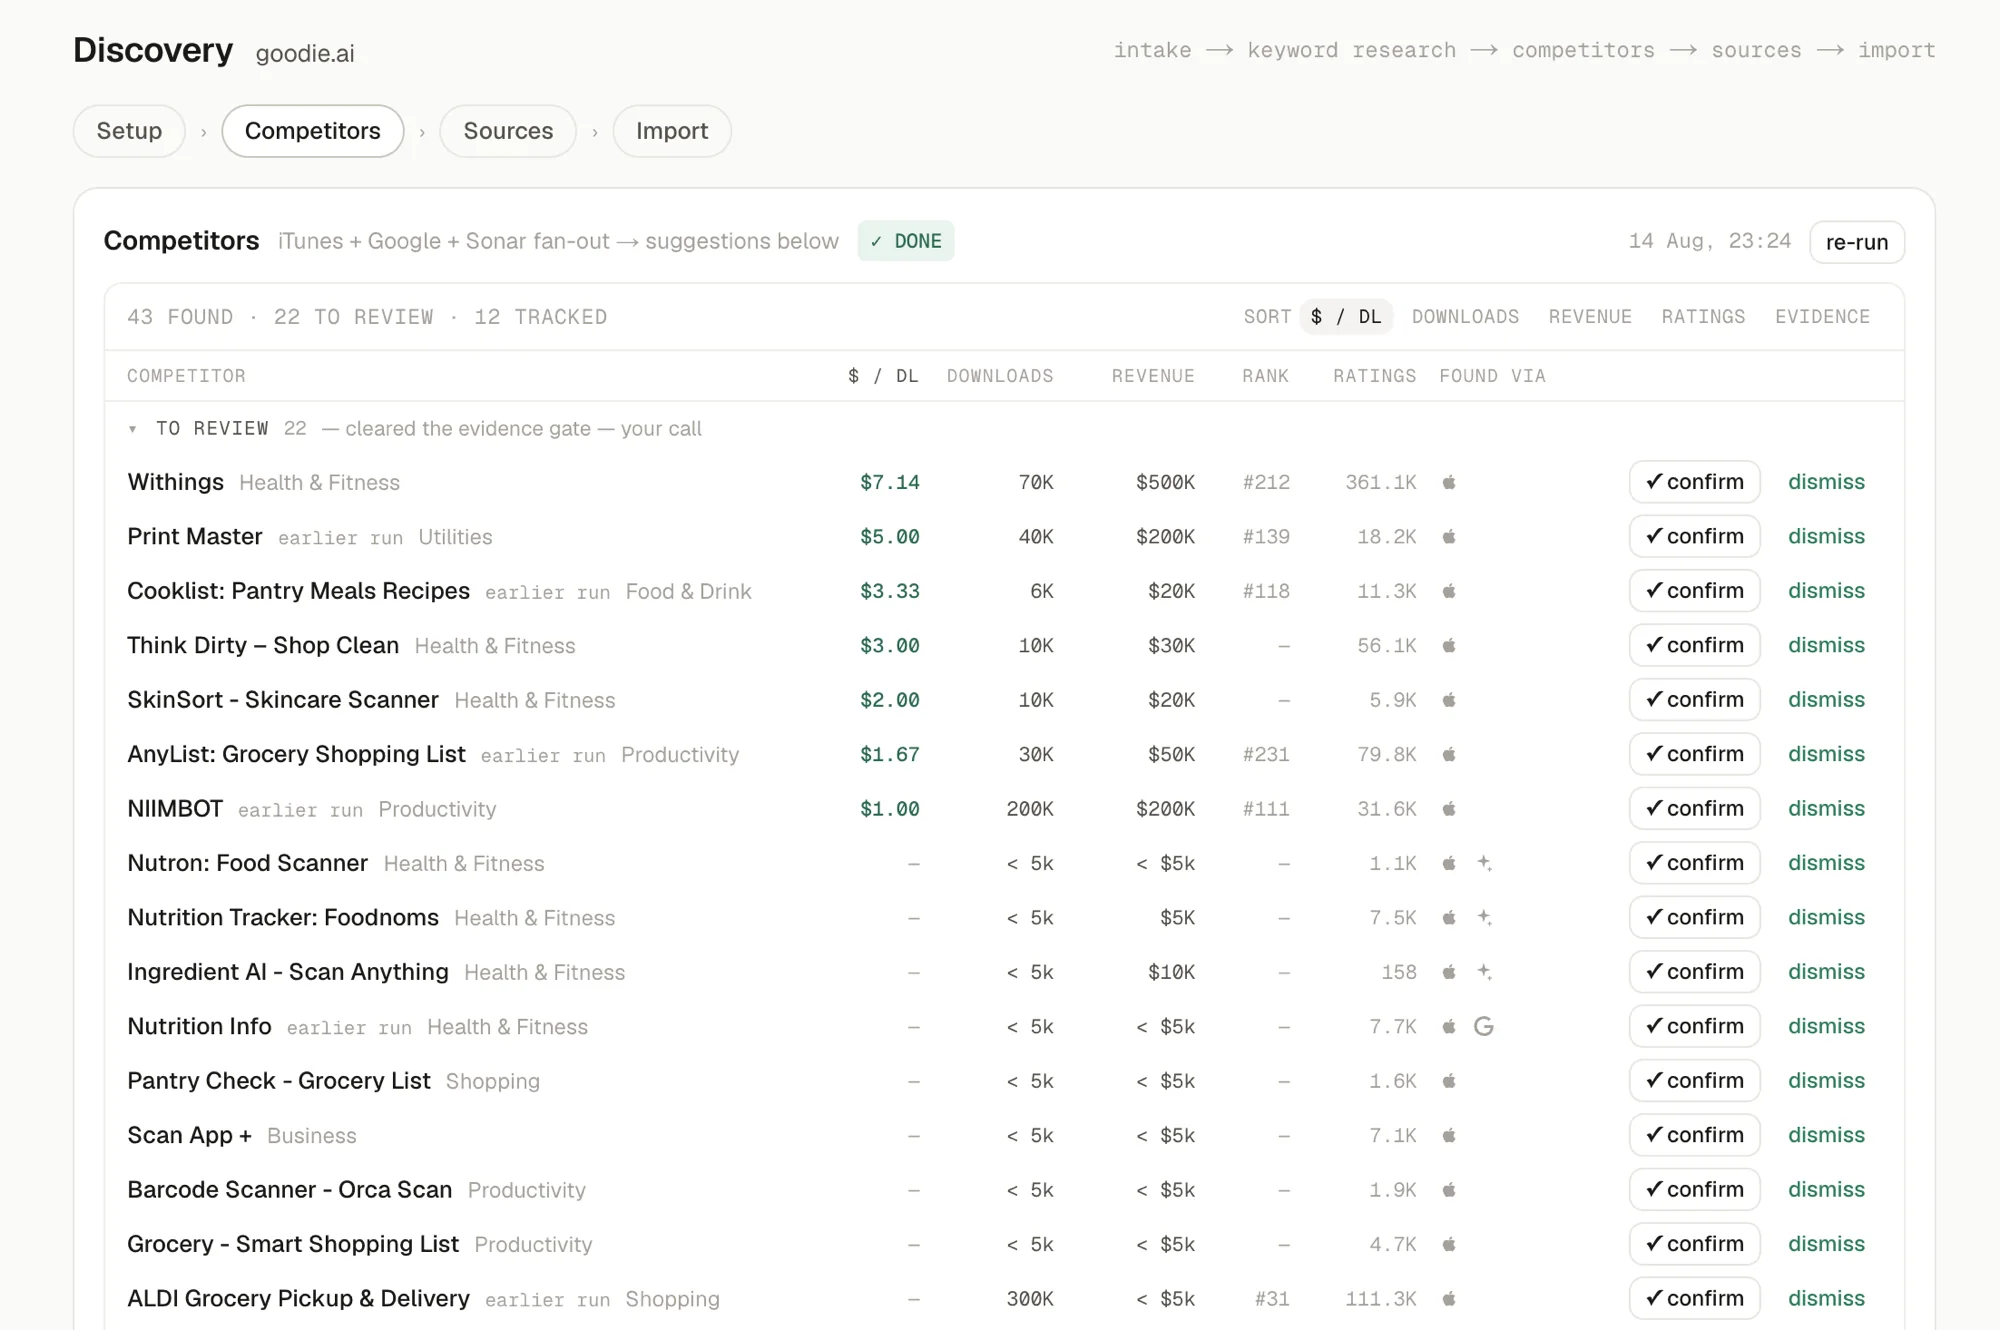Screen dimensions: 2000x1330
Task: Click Apple icon in Scan App + row
Action: 1449,1135
